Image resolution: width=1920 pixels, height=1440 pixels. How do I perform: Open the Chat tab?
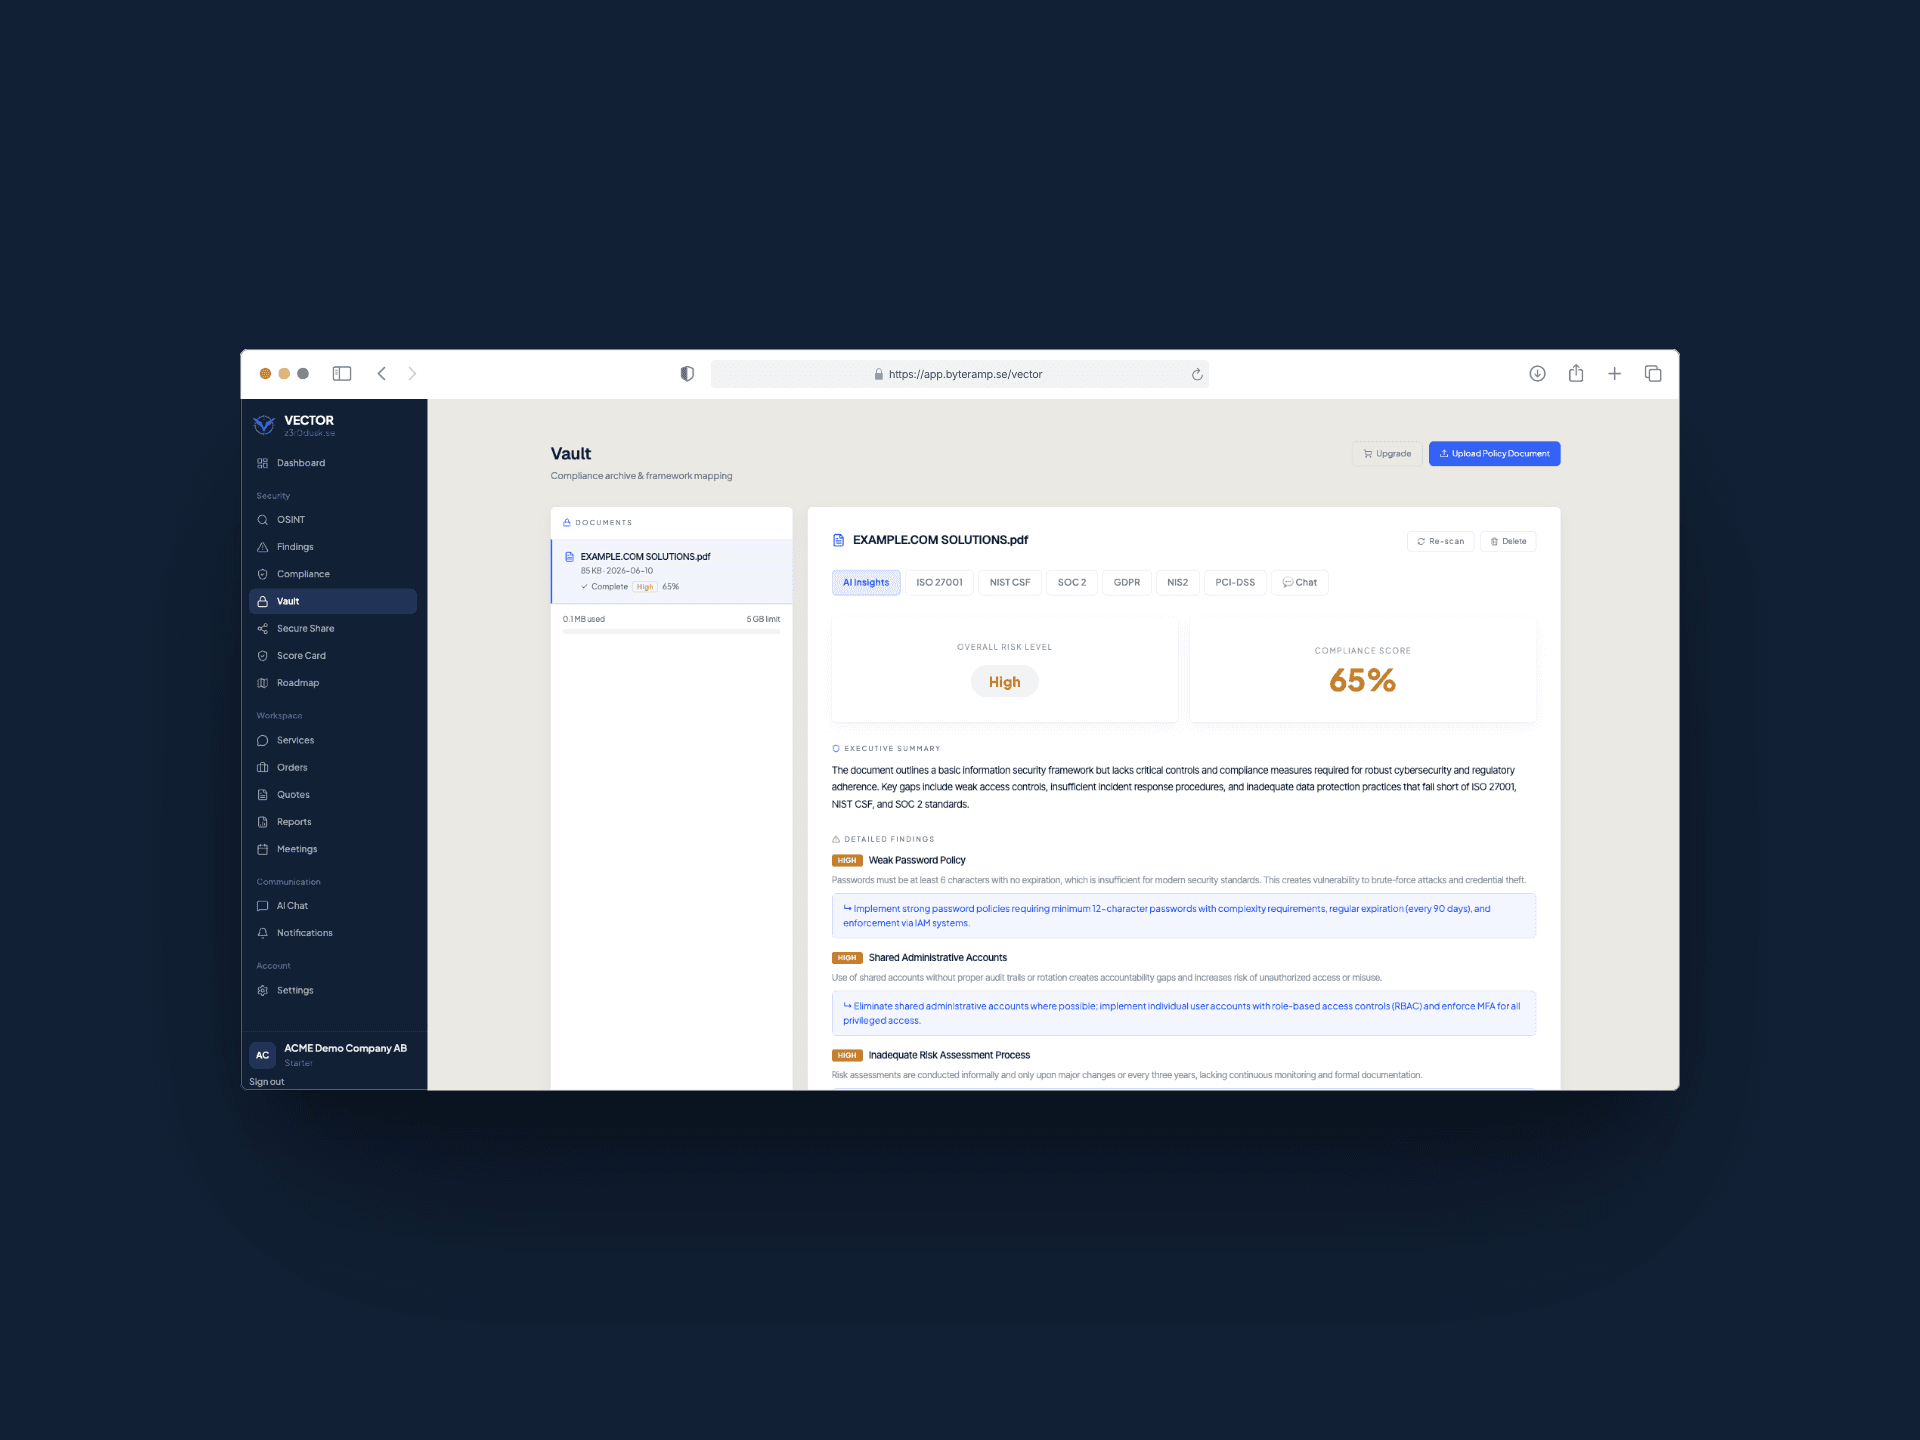coord(1299,582)
